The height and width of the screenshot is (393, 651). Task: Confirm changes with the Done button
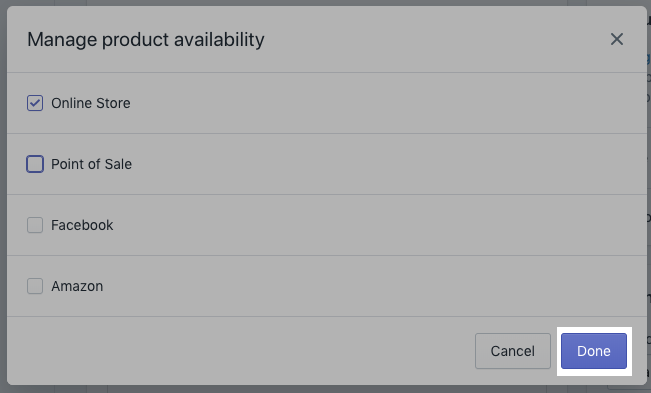point(594,351)
